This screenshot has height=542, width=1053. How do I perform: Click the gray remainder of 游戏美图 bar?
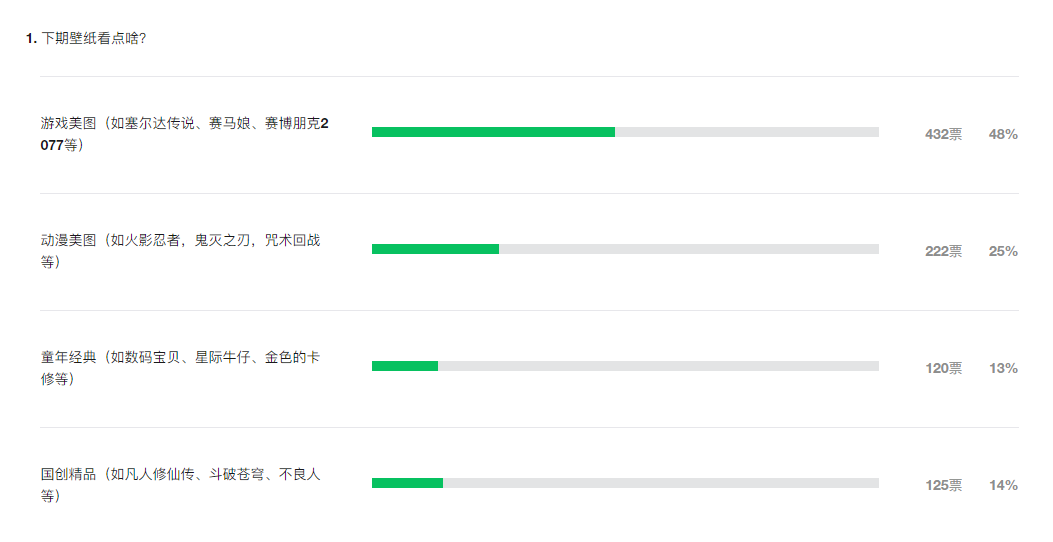[747, 132]
